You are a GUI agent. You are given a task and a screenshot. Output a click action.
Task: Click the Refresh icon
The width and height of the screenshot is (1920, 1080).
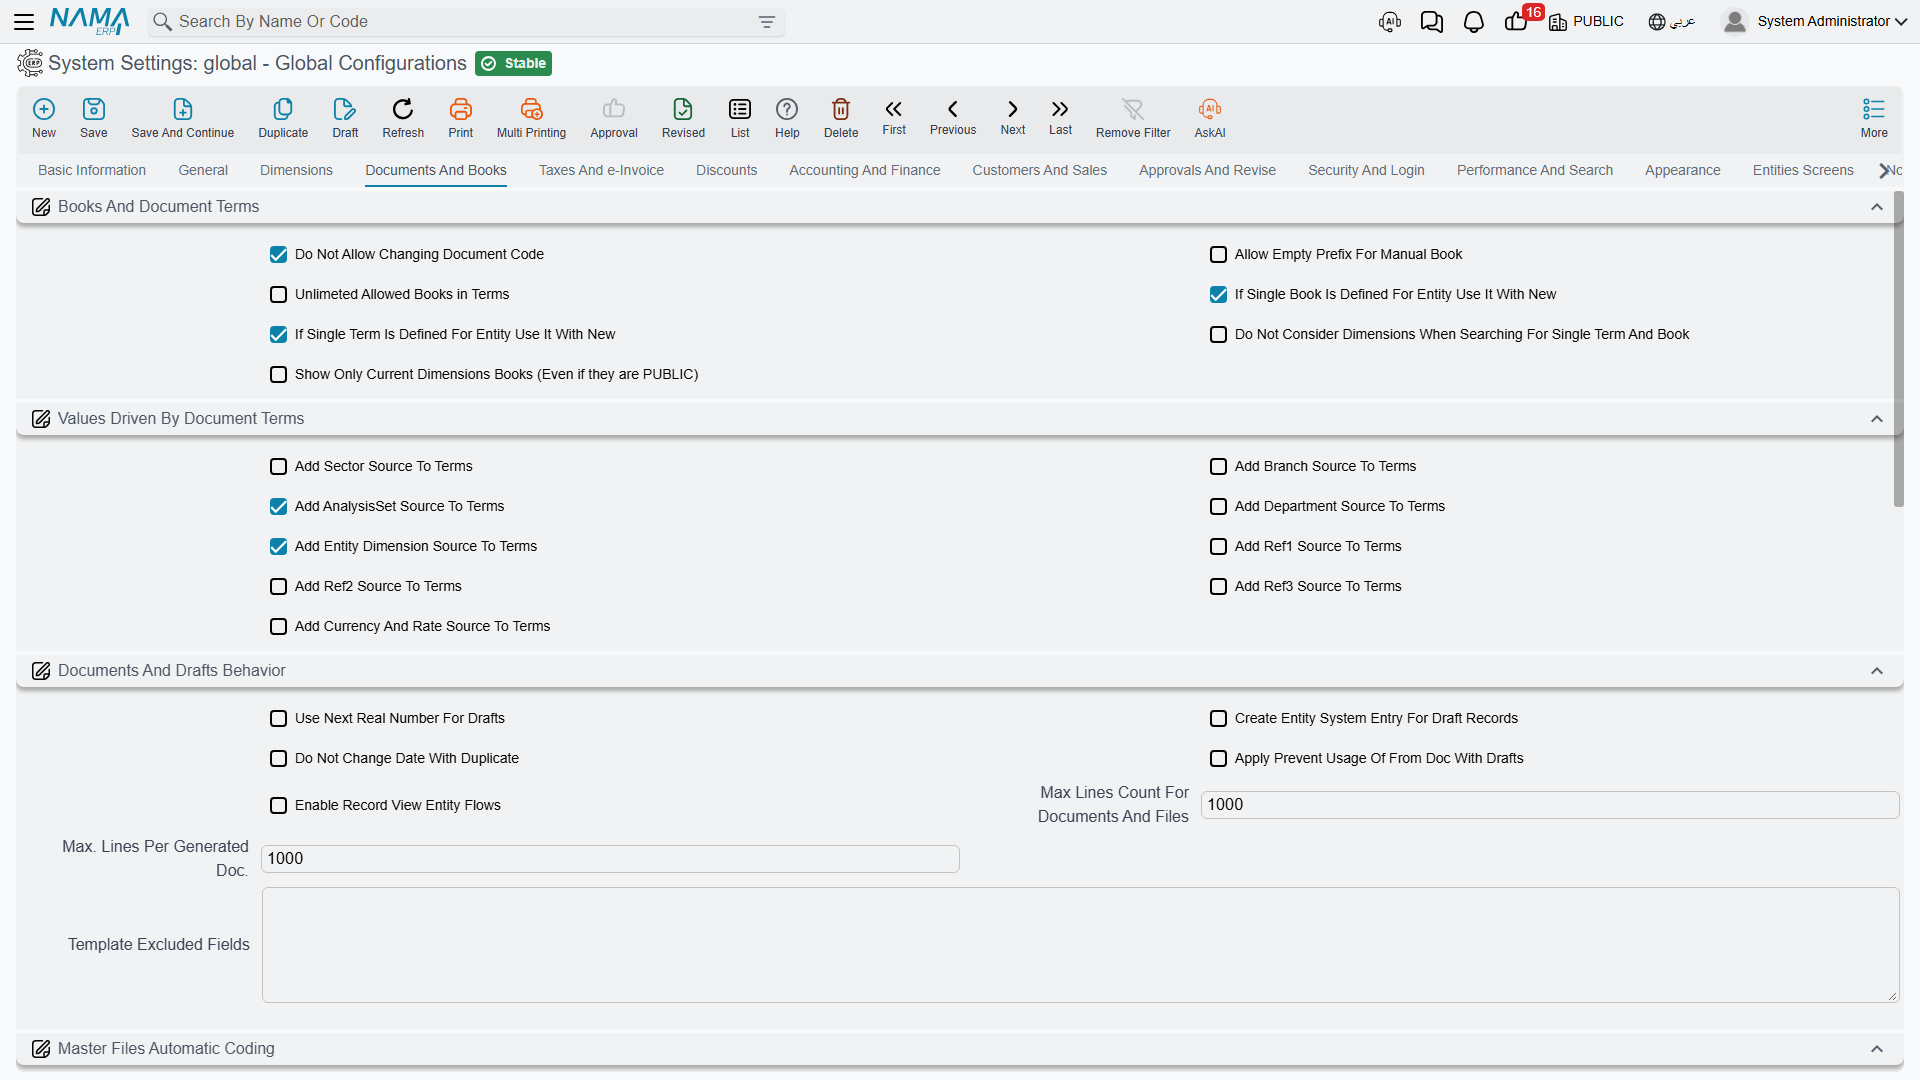click(403, 109)
